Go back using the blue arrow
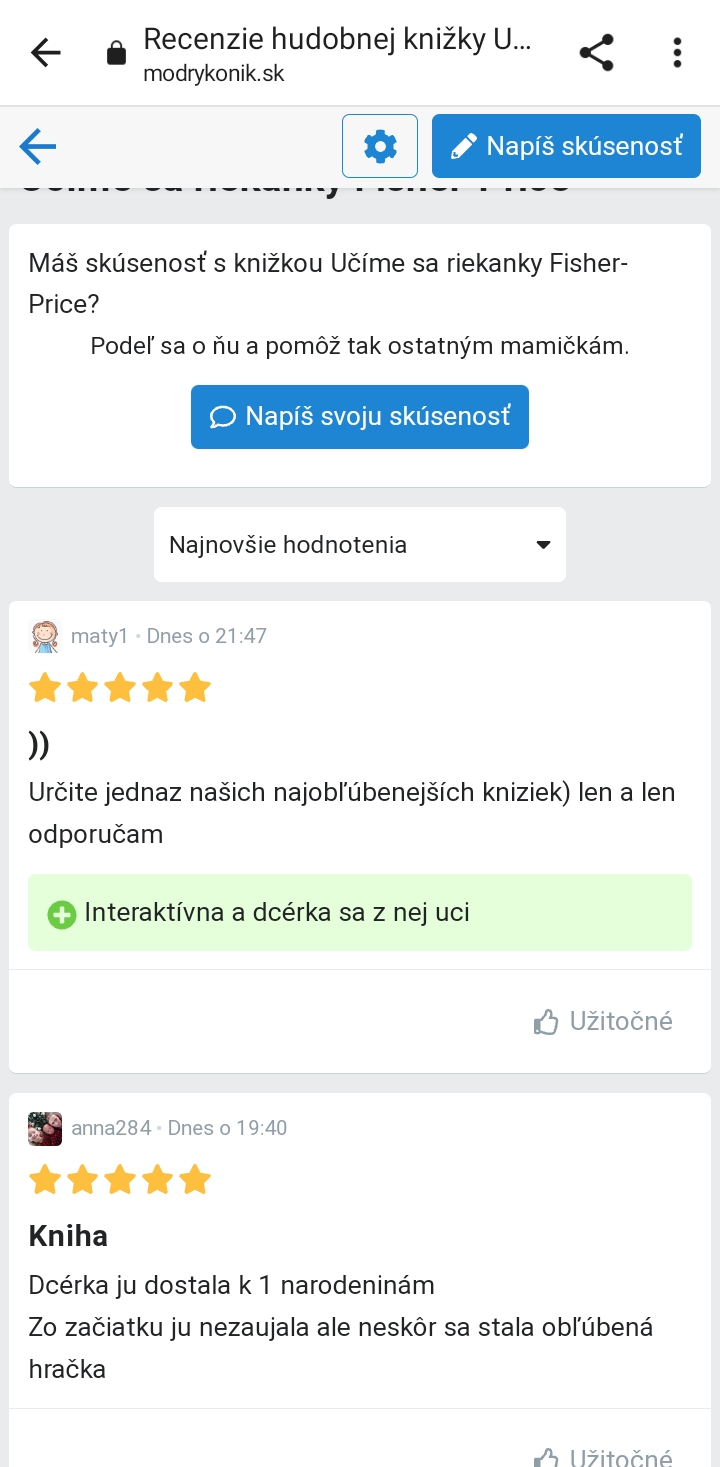 pos(38,147)
